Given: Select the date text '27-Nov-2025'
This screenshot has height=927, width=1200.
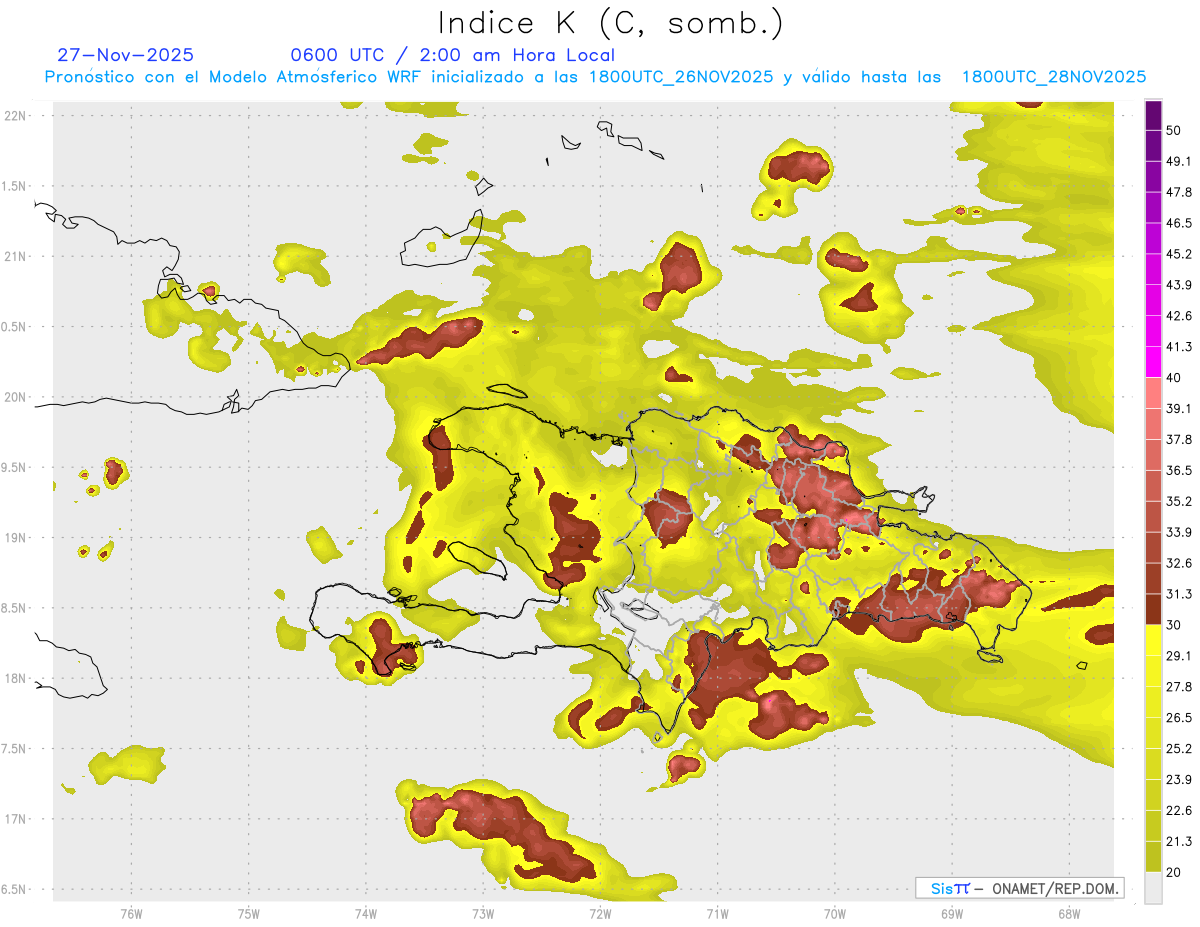Looking at the screenshot, I should [x=126, y=55].
